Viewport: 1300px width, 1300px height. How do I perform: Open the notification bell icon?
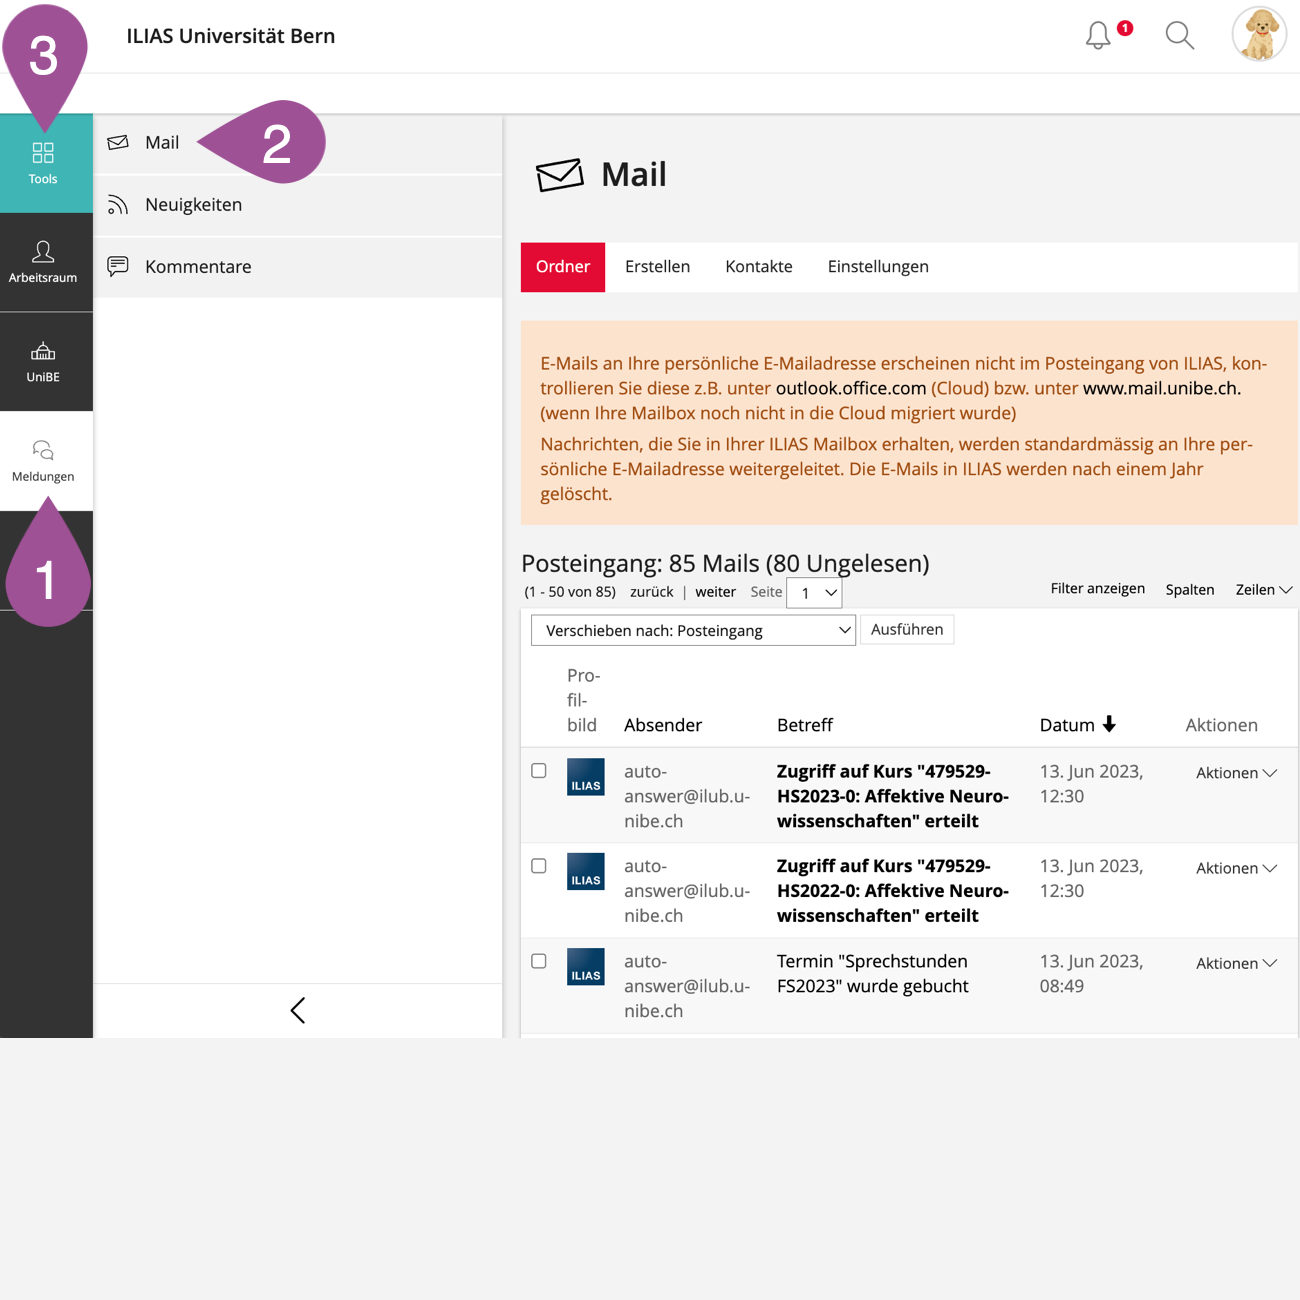point(1098,36)
